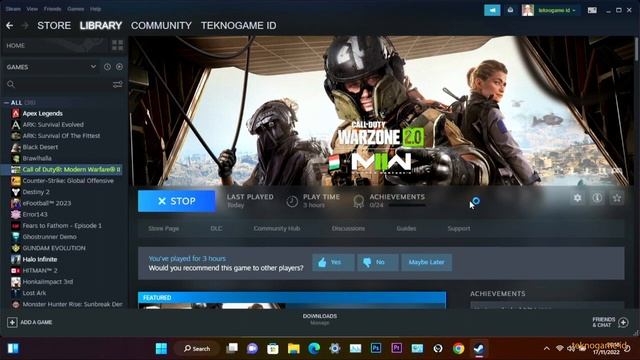Select Lost Ark in the list
The image size is (640, 360).
click(34, 293)
